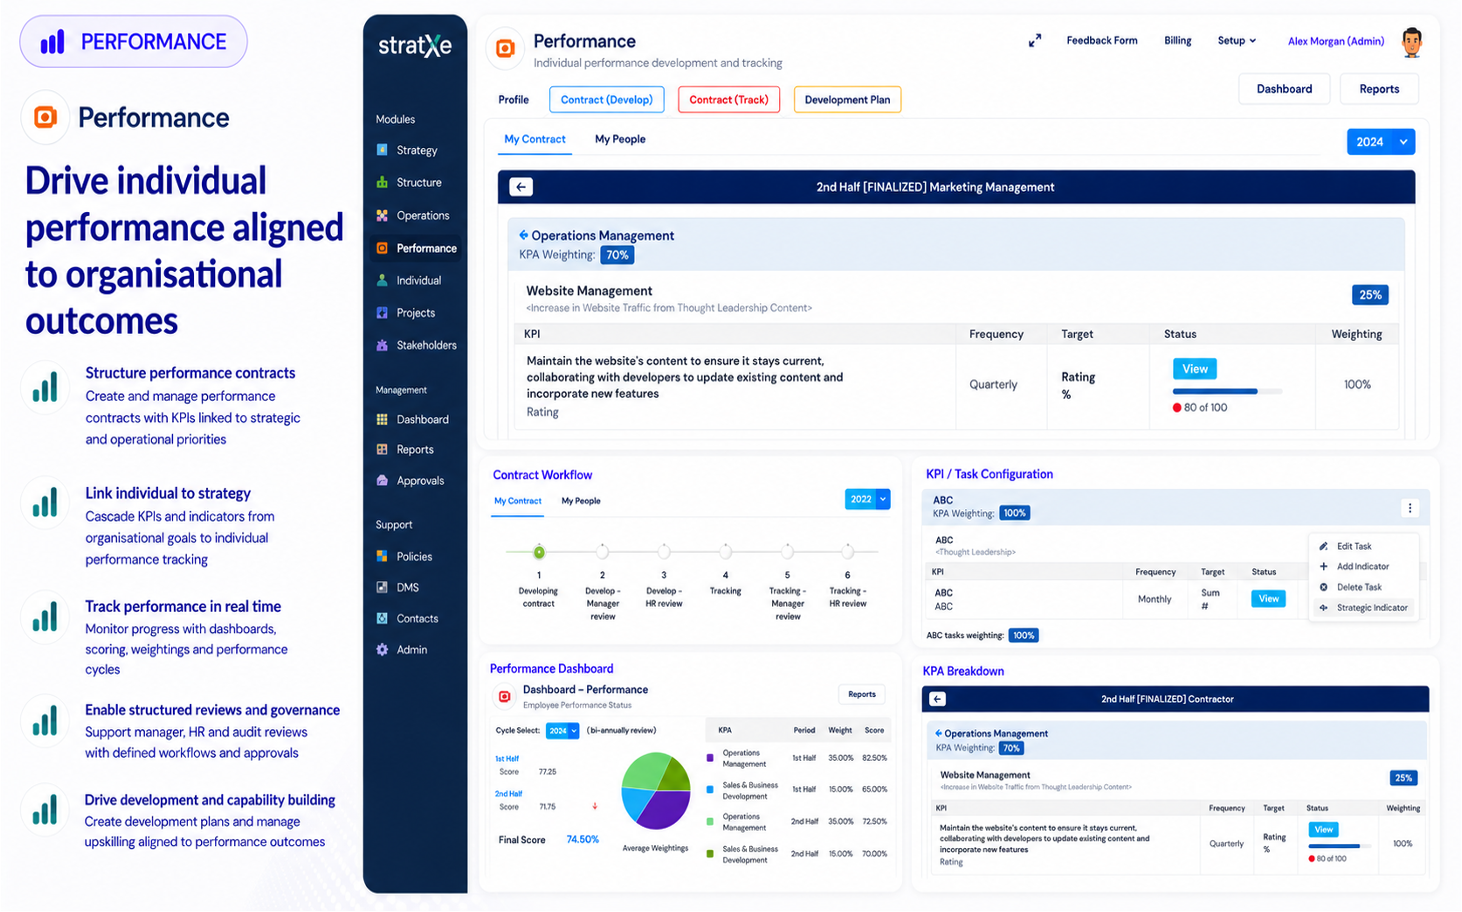
Task: Click View button in KPA Breakdown row
Action: point(1324,830)
